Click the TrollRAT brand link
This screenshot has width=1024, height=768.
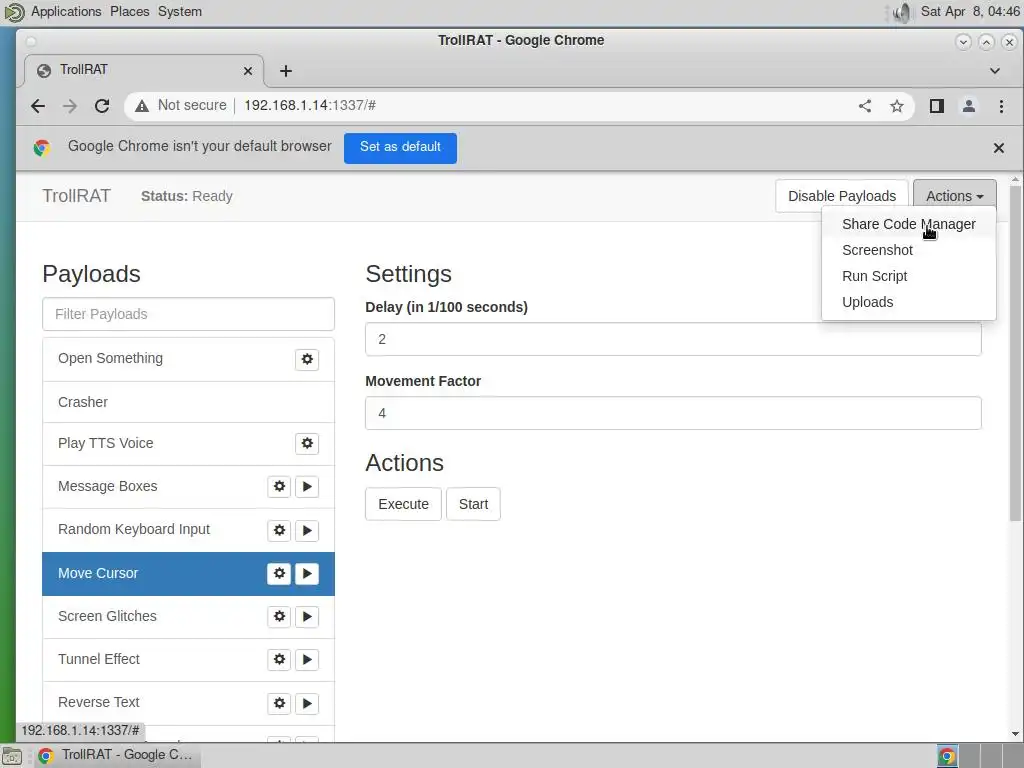click(x=76, y=196)
